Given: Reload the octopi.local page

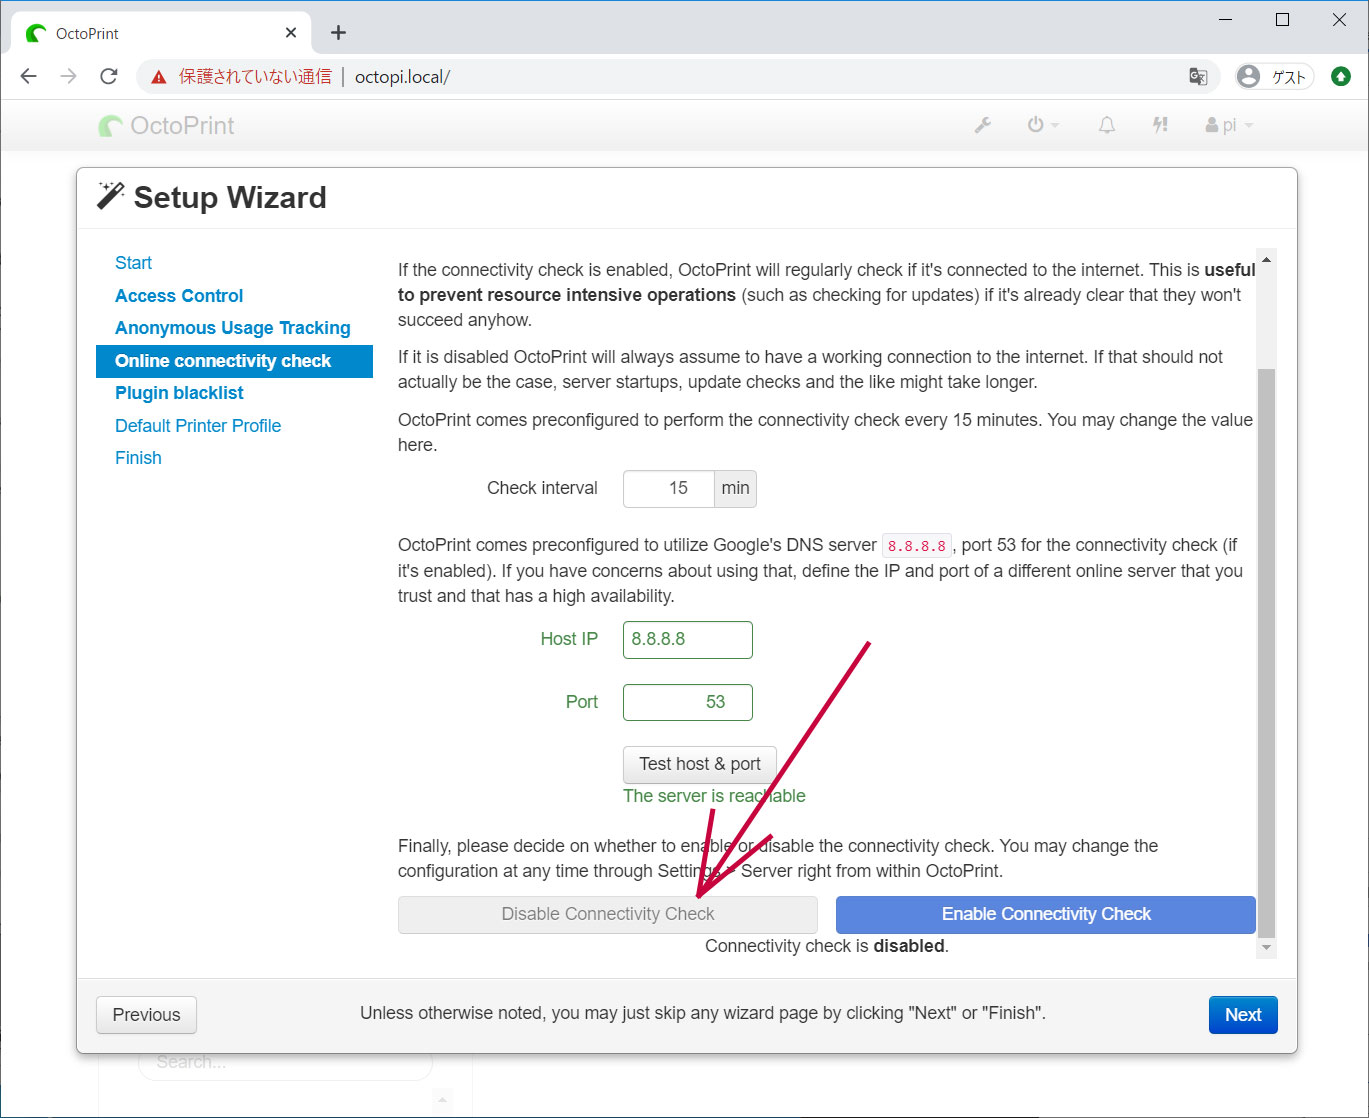Looking at the screenshot, I should pyautogui.click(x=108, y=76).
